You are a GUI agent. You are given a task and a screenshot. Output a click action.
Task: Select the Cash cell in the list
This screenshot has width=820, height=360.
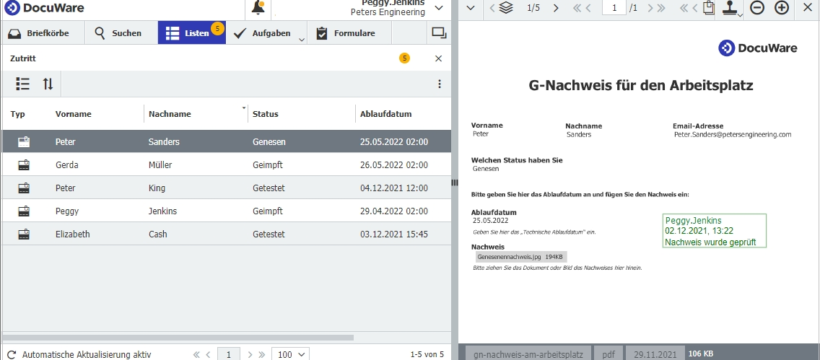tap(157, 234)
